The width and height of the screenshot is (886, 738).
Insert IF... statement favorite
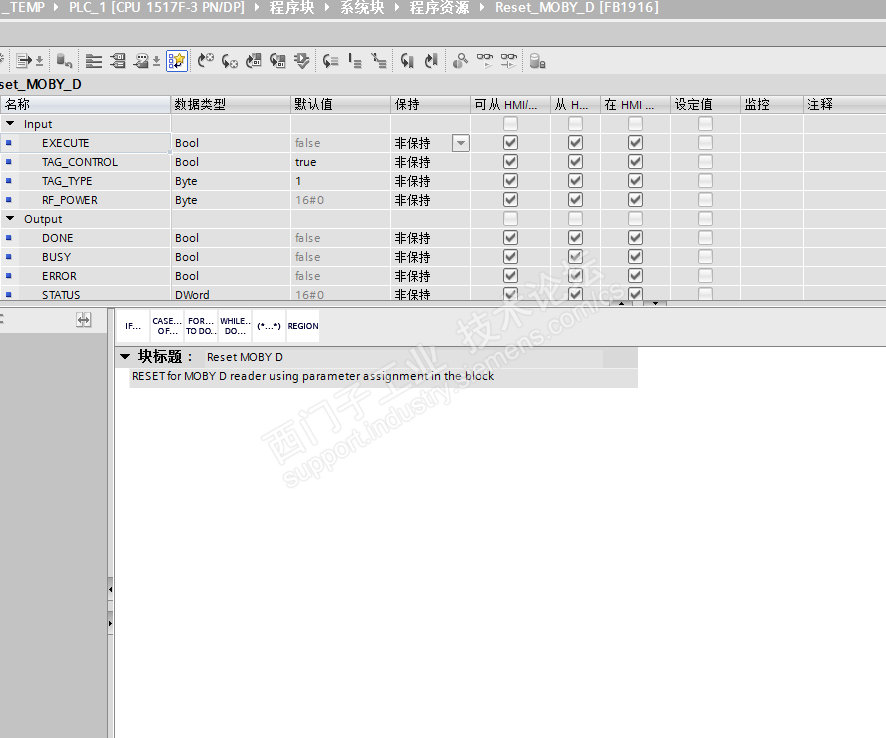coord(133,325)
